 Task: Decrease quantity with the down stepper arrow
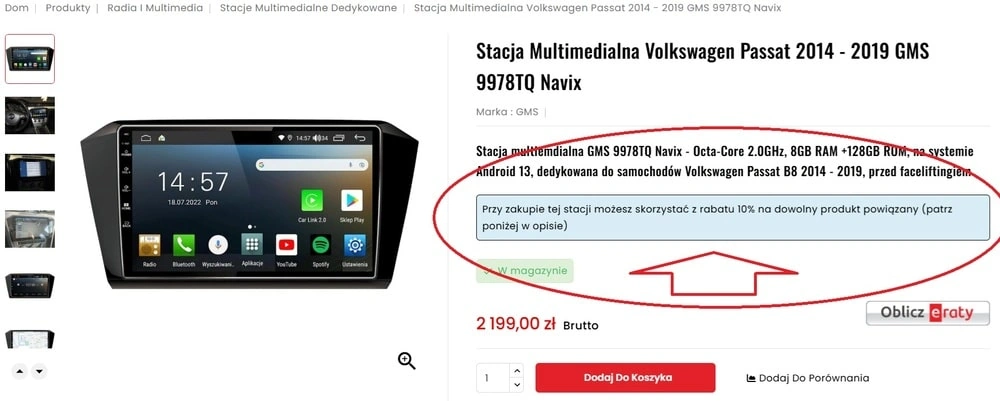[517, 384]
